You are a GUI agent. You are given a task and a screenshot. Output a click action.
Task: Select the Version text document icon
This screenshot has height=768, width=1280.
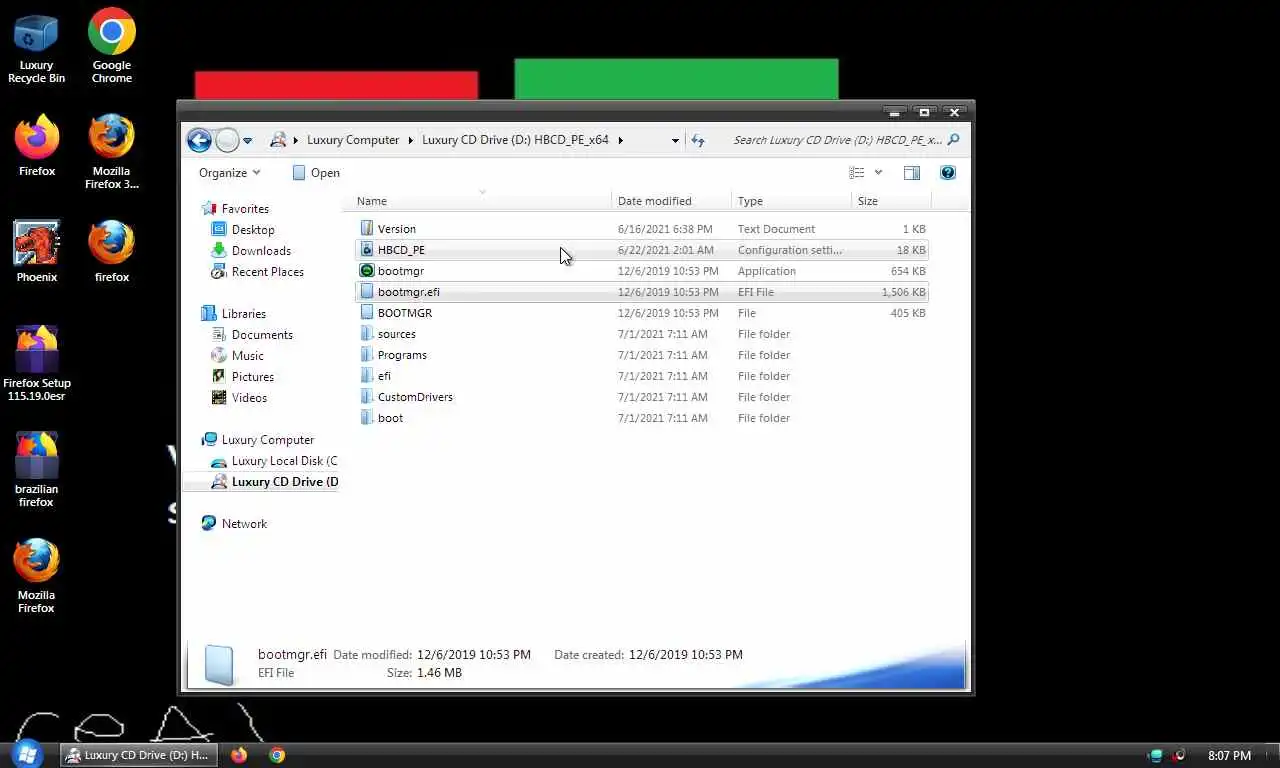tap(367, 229)
